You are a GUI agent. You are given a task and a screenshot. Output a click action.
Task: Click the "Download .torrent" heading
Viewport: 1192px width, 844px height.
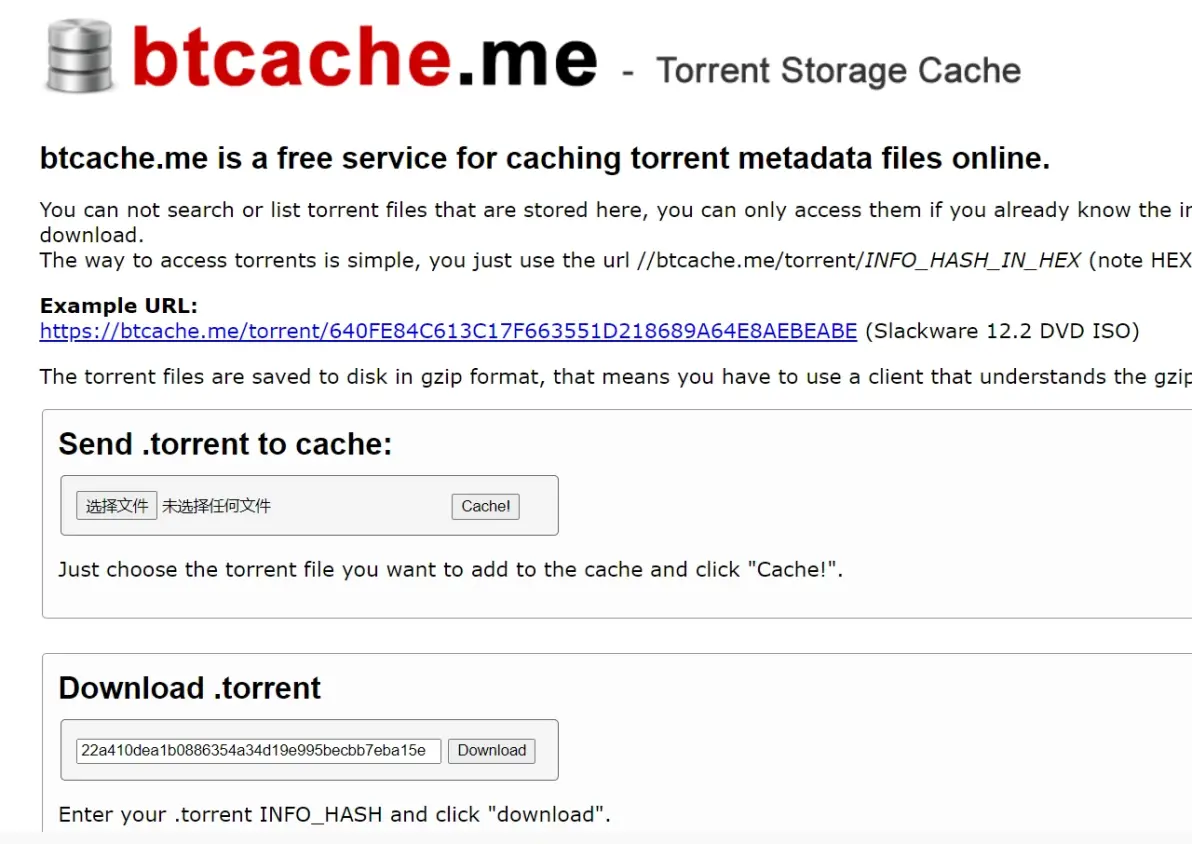pos(190,688)
